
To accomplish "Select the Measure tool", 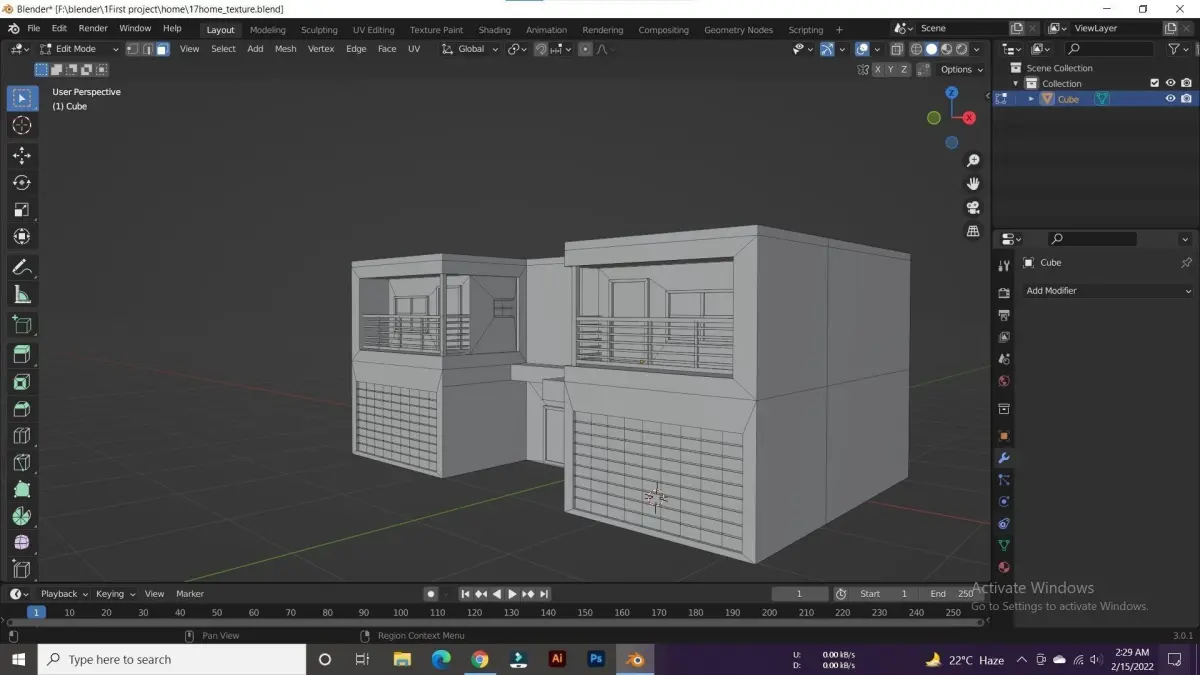I will (x=22, y=294).
